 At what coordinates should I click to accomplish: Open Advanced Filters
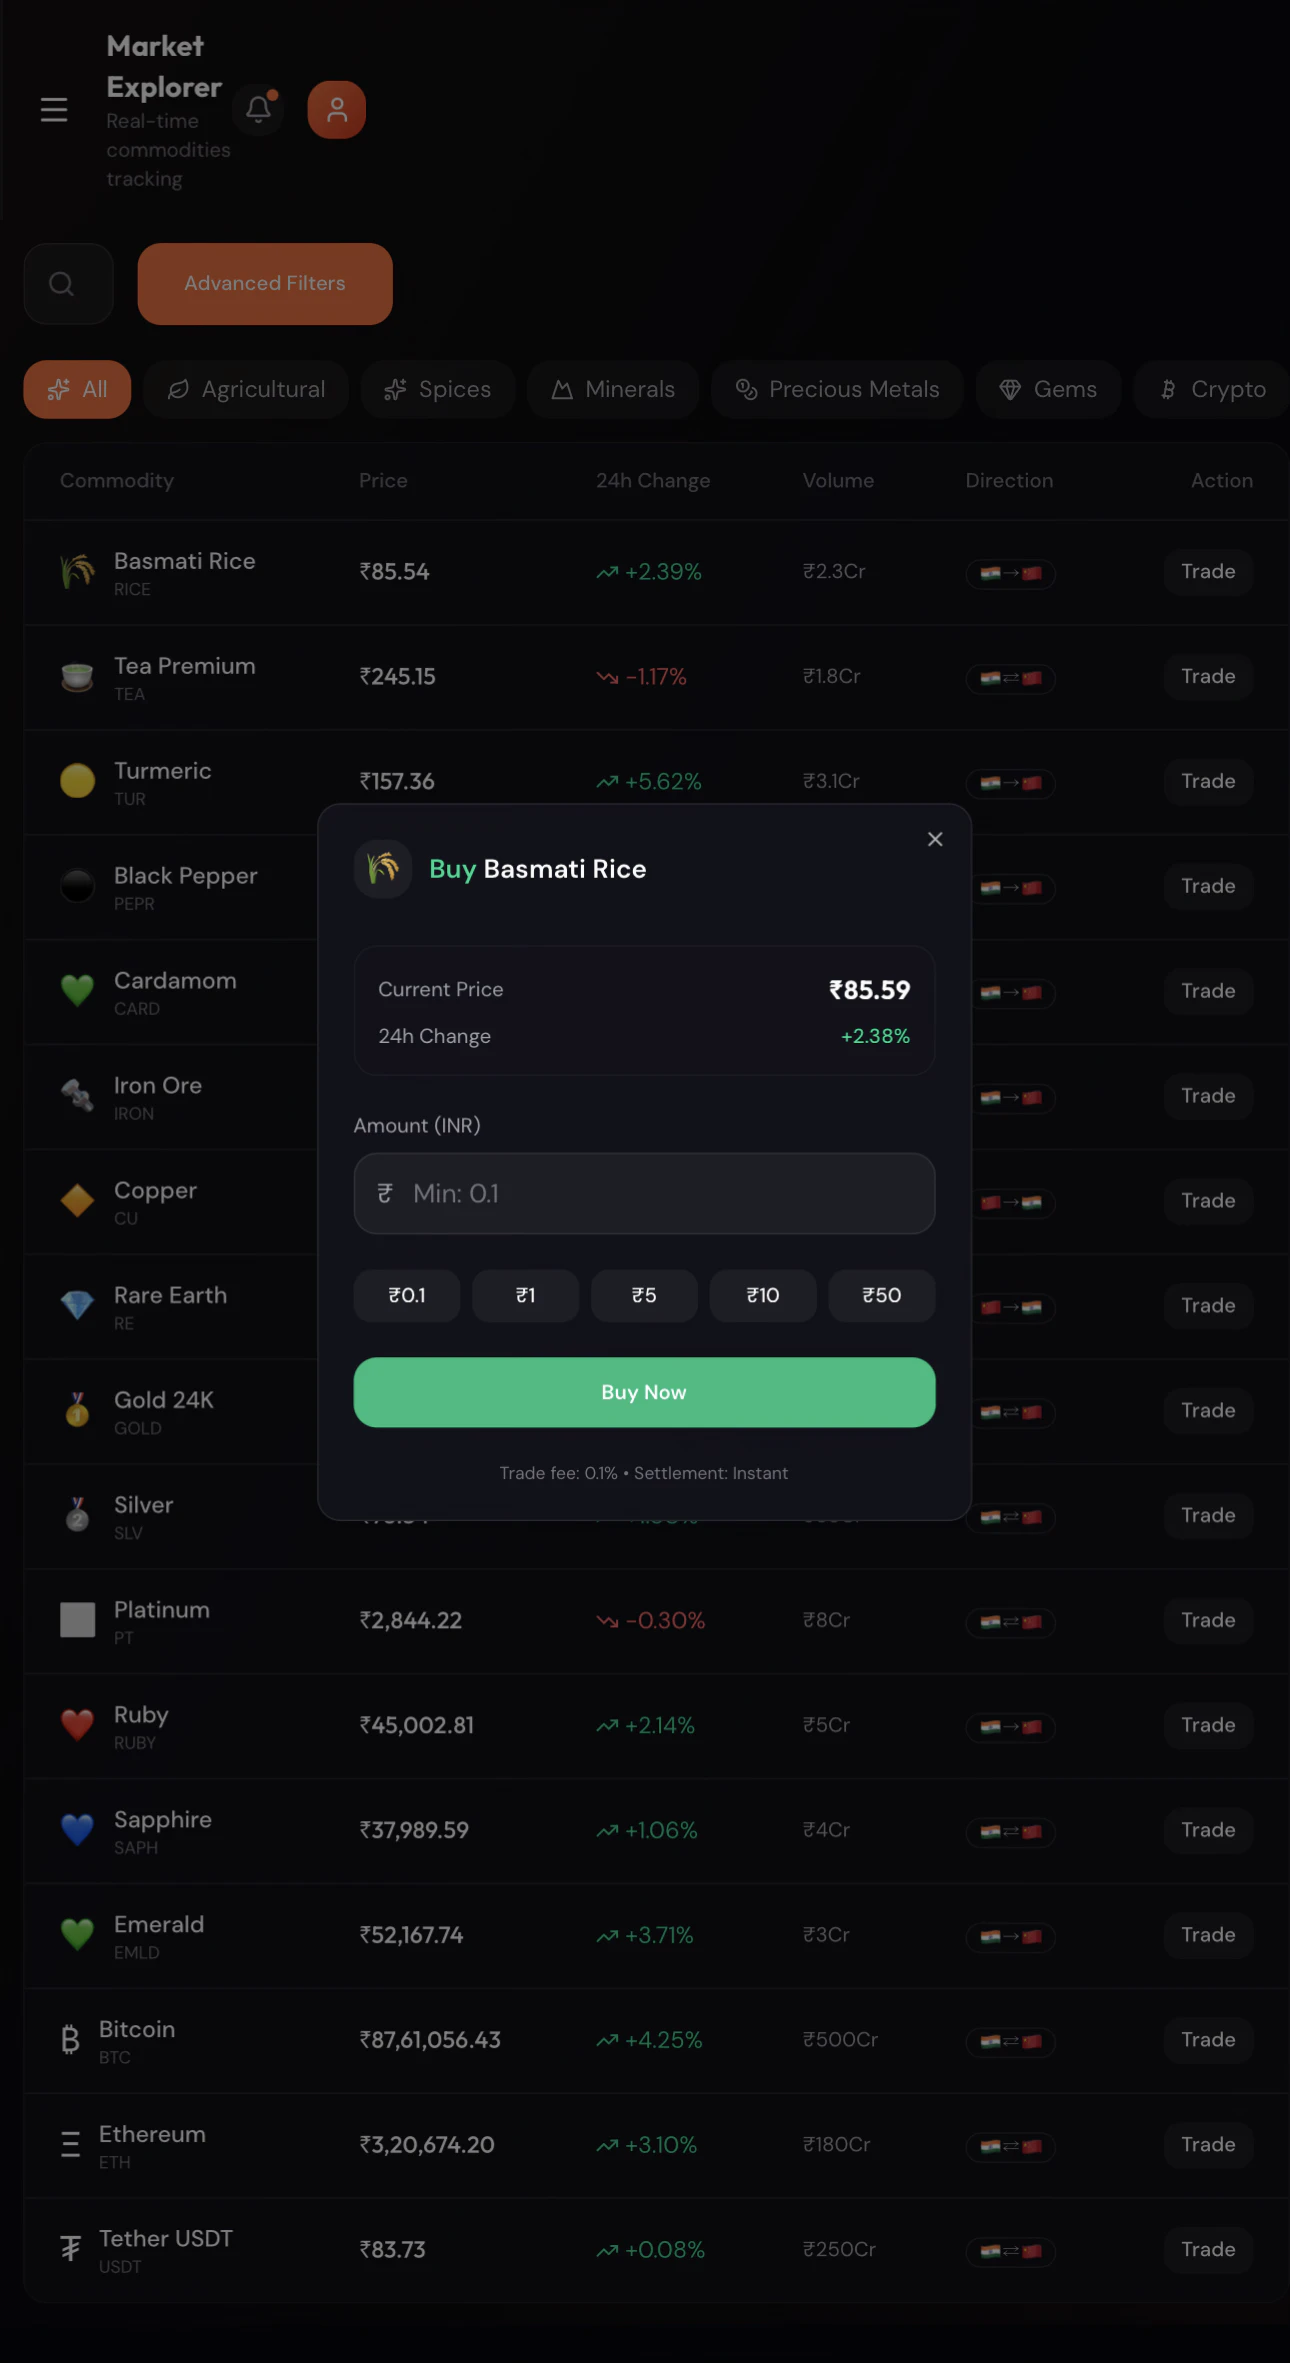coord(265,284)
